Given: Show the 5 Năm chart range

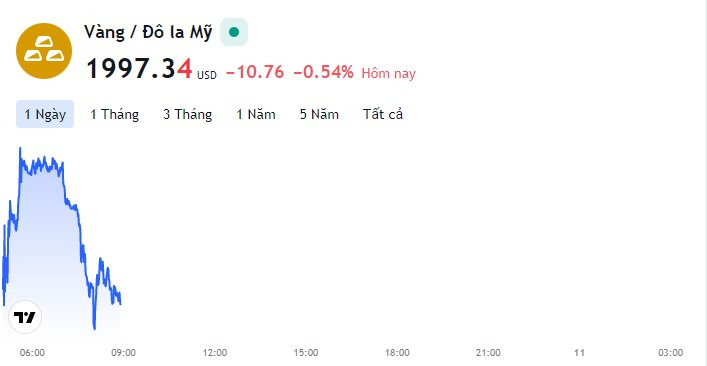Looking at the screenshot, I should [x=319, y=114].
